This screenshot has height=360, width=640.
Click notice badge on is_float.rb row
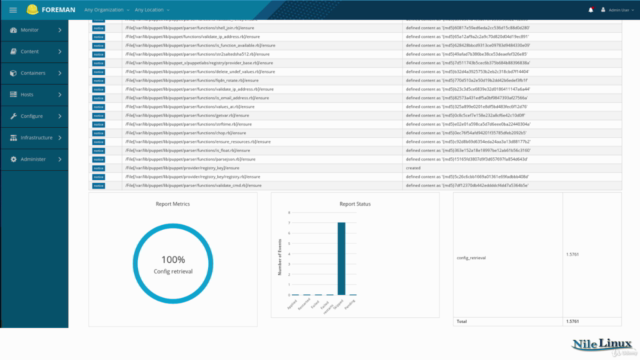tap(98, 151)
